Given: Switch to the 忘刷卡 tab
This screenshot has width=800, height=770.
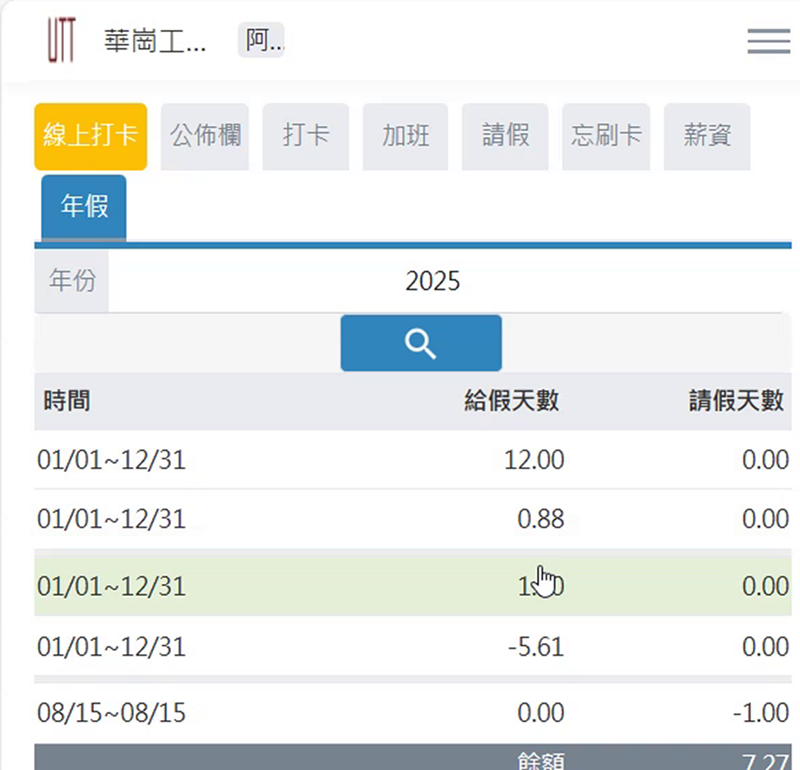Looking at the screenshot, I should (606, 136).
